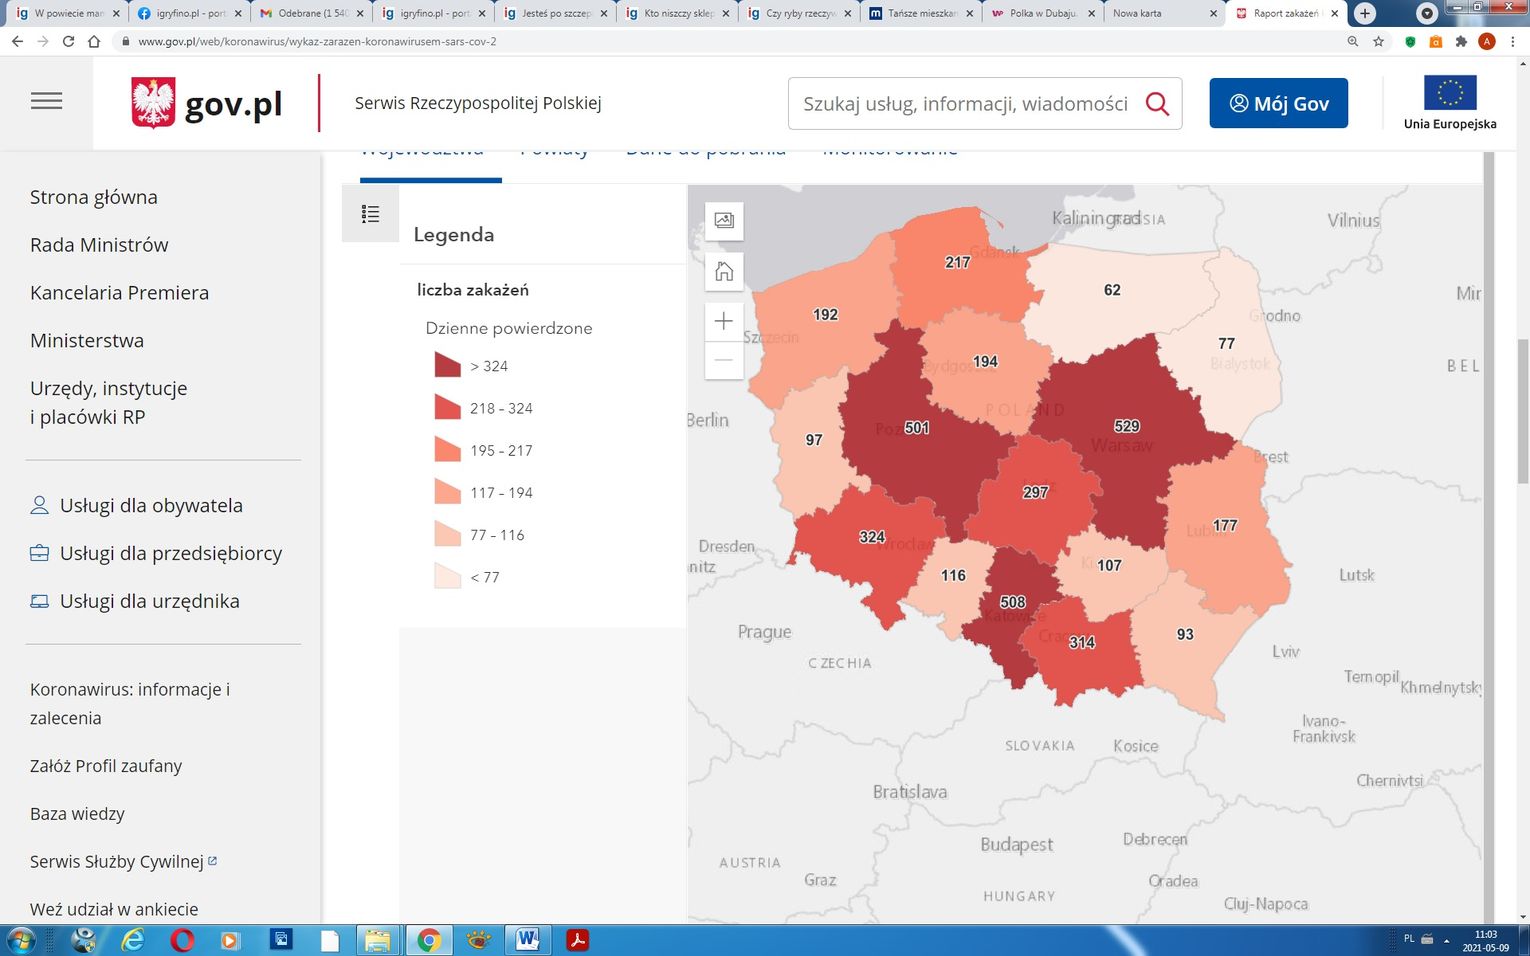Open the Mój Gov login button
The width and height of the screenshot is (1530, 956).
point(1278,104)
